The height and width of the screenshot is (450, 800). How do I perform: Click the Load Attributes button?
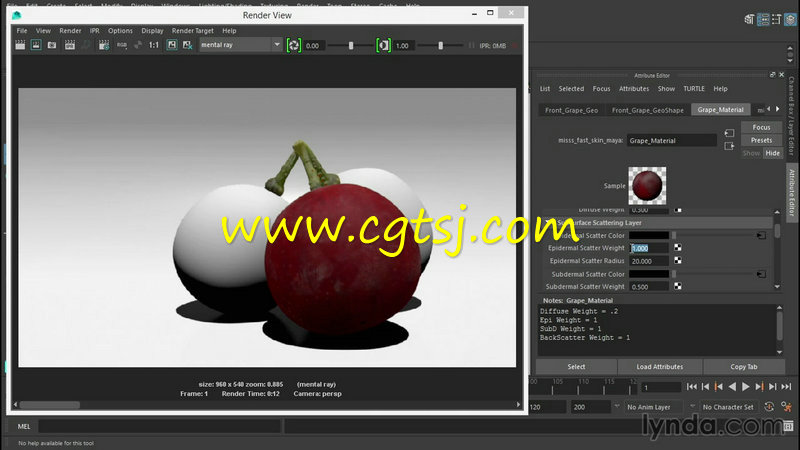[660, 366]
